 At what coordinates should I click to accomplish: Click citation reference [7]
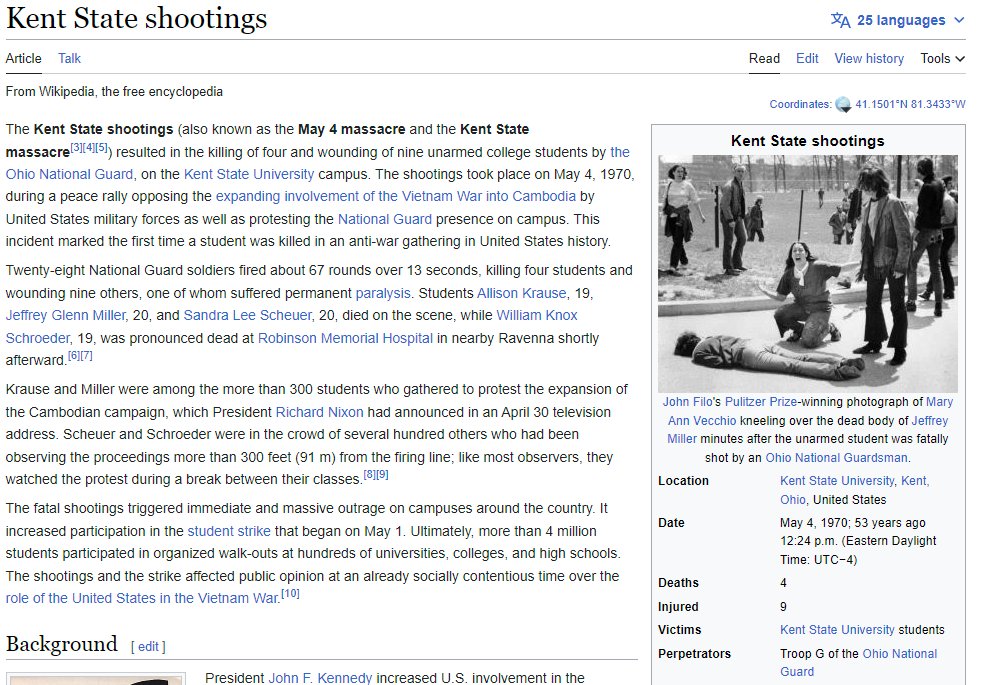tap(86, 355)
